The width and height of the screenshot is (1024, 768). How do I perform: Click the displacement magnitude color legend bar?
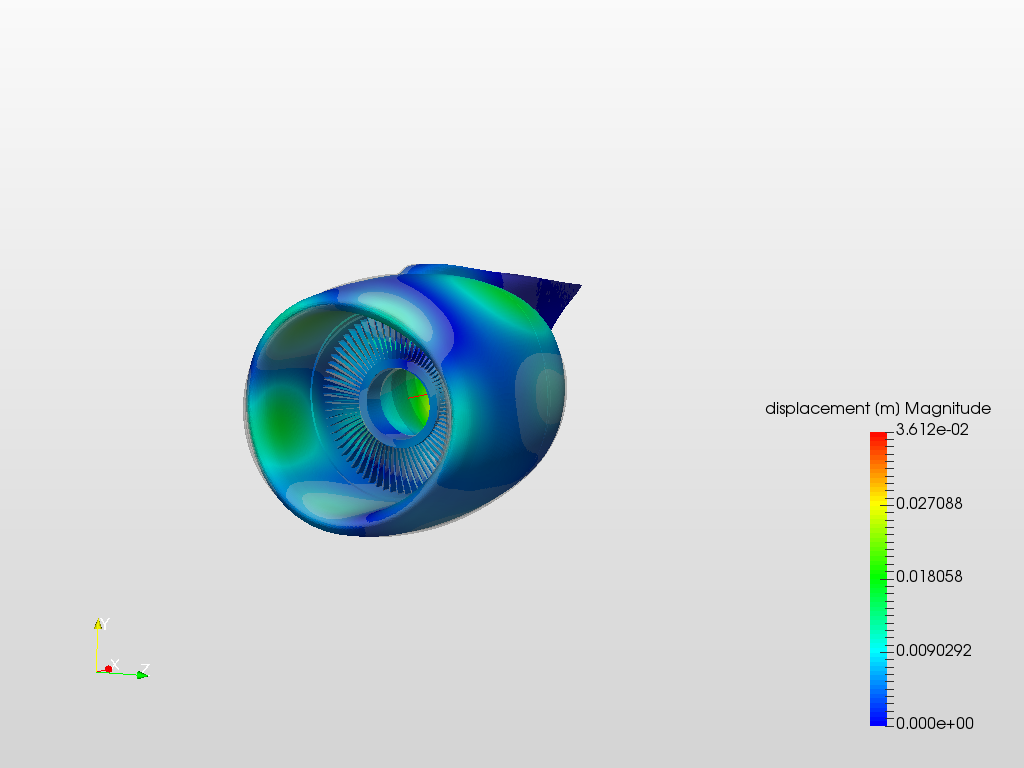coord(878,579)
